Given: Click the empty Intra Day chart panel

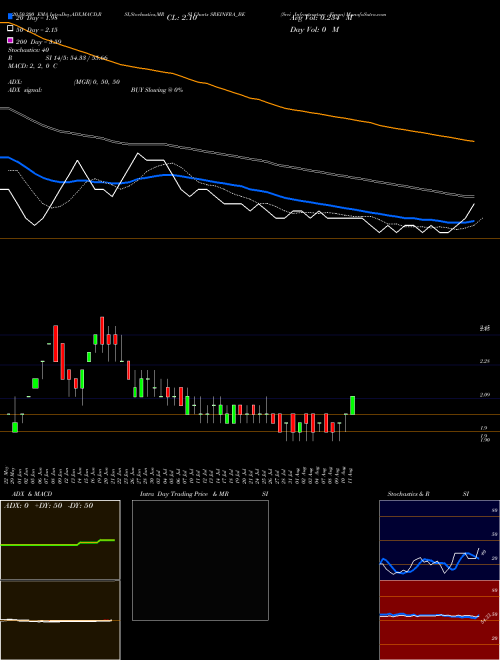Looking at the screenshot, I should [200, 560].
